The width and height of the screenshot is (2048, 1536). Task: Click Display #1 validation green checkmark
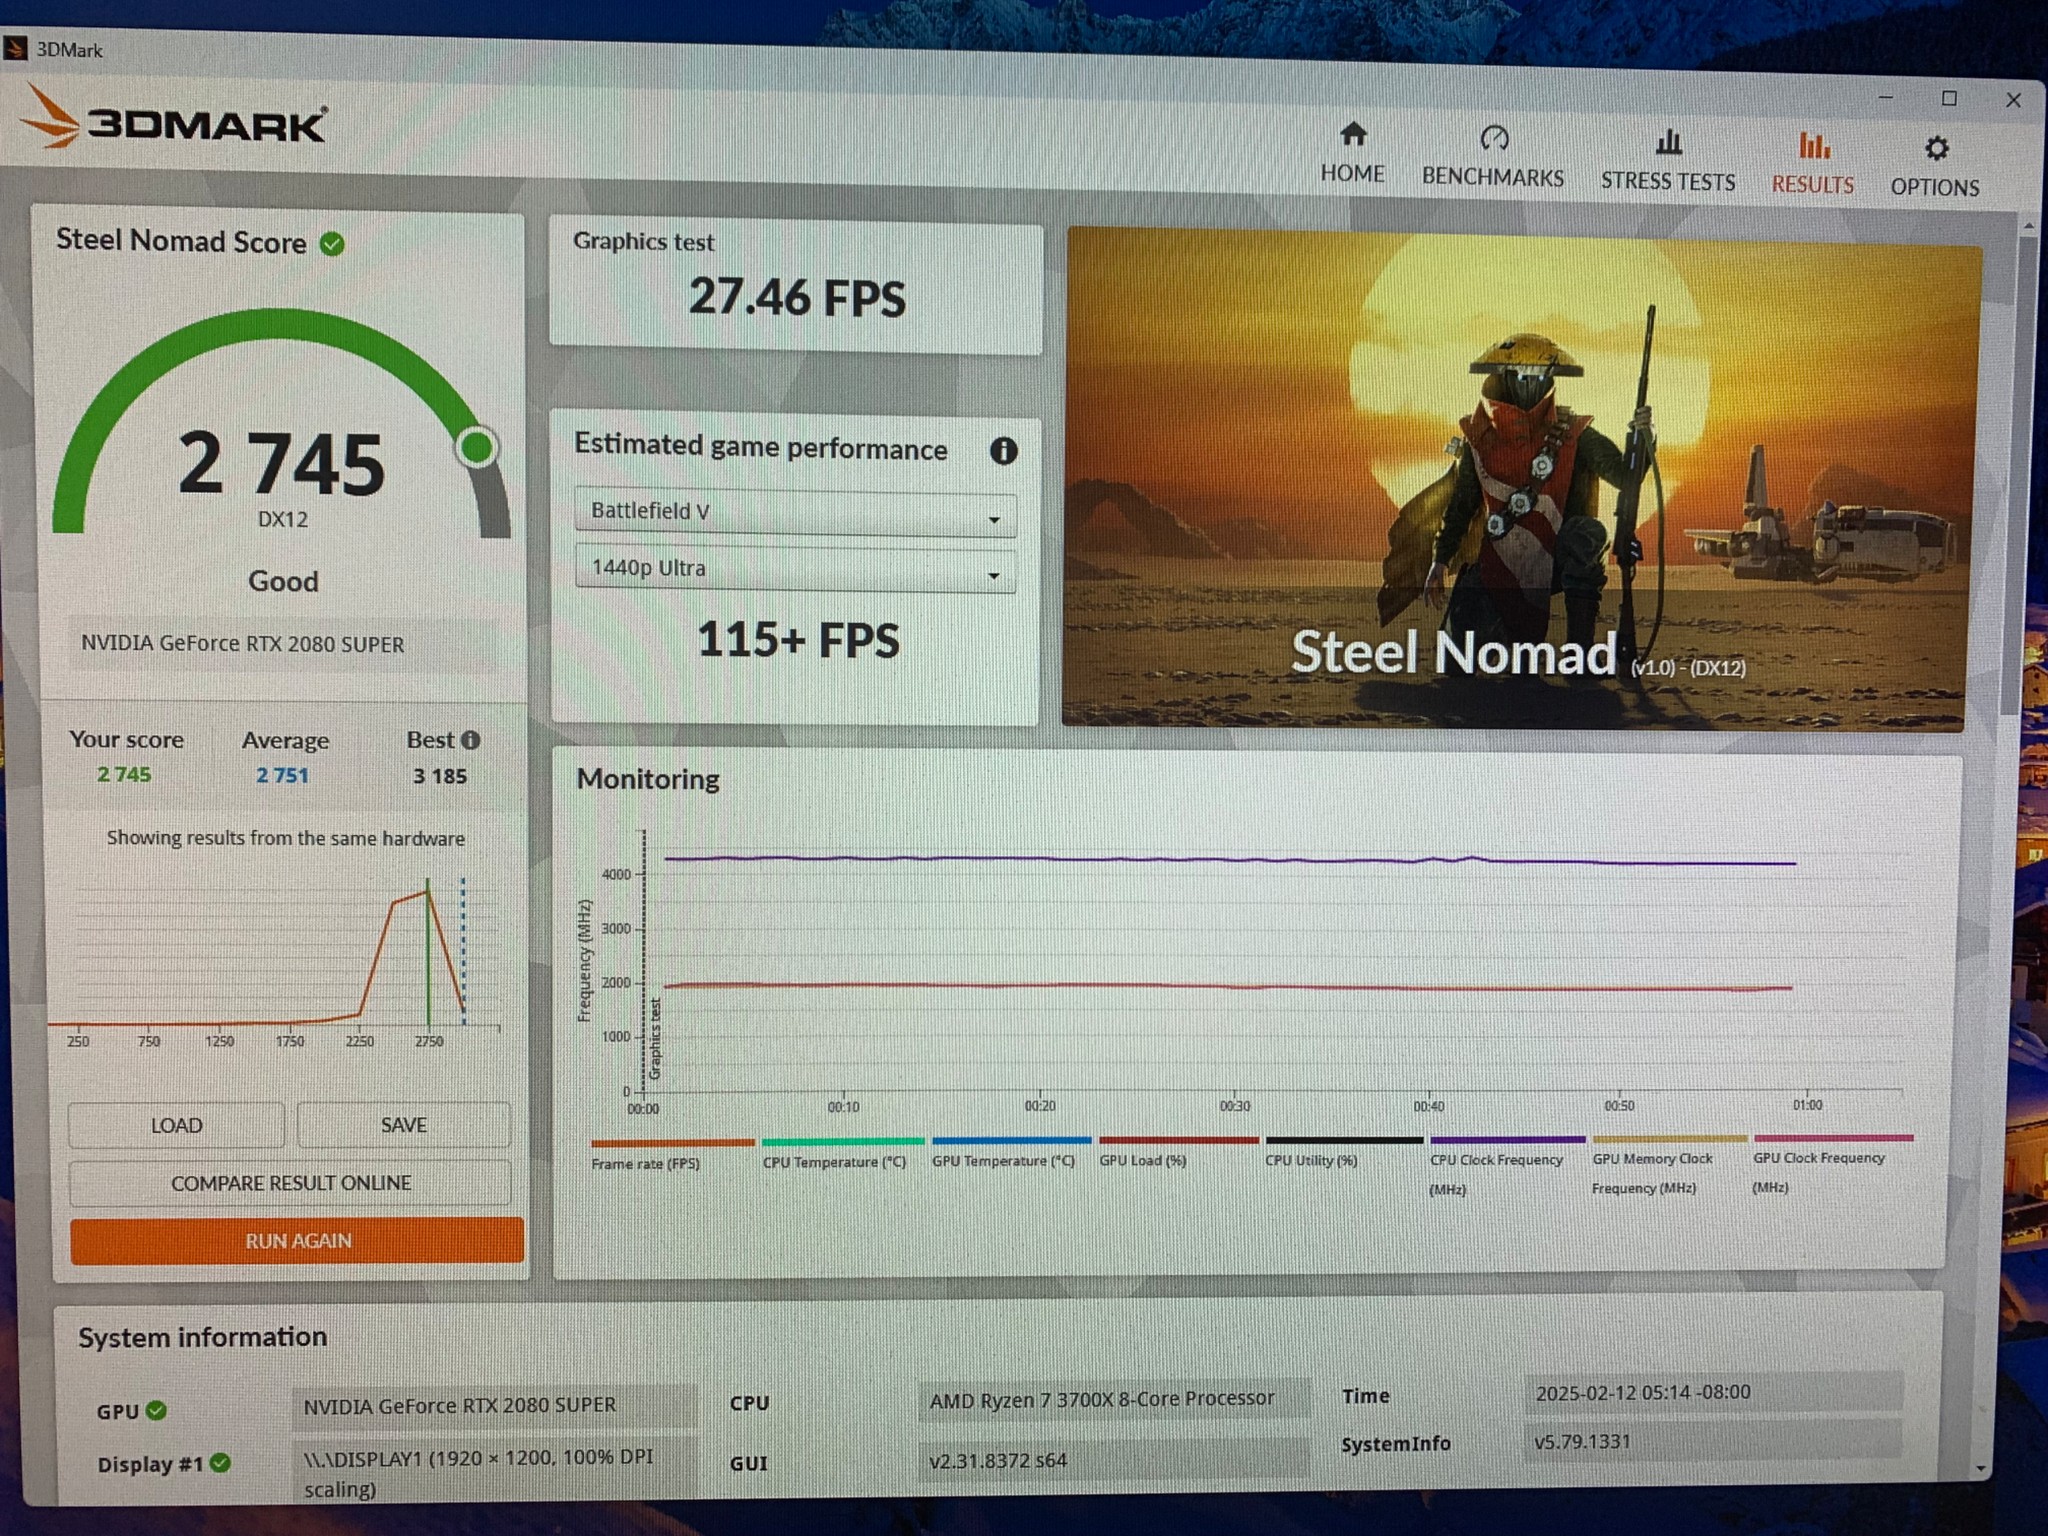(221, 1463)
